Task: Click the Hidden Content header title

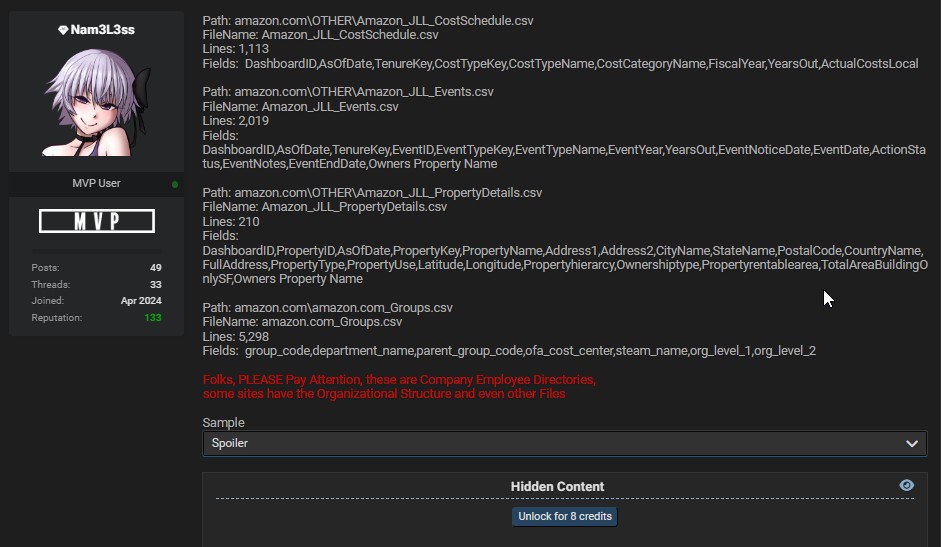Action: click(557, 487)
